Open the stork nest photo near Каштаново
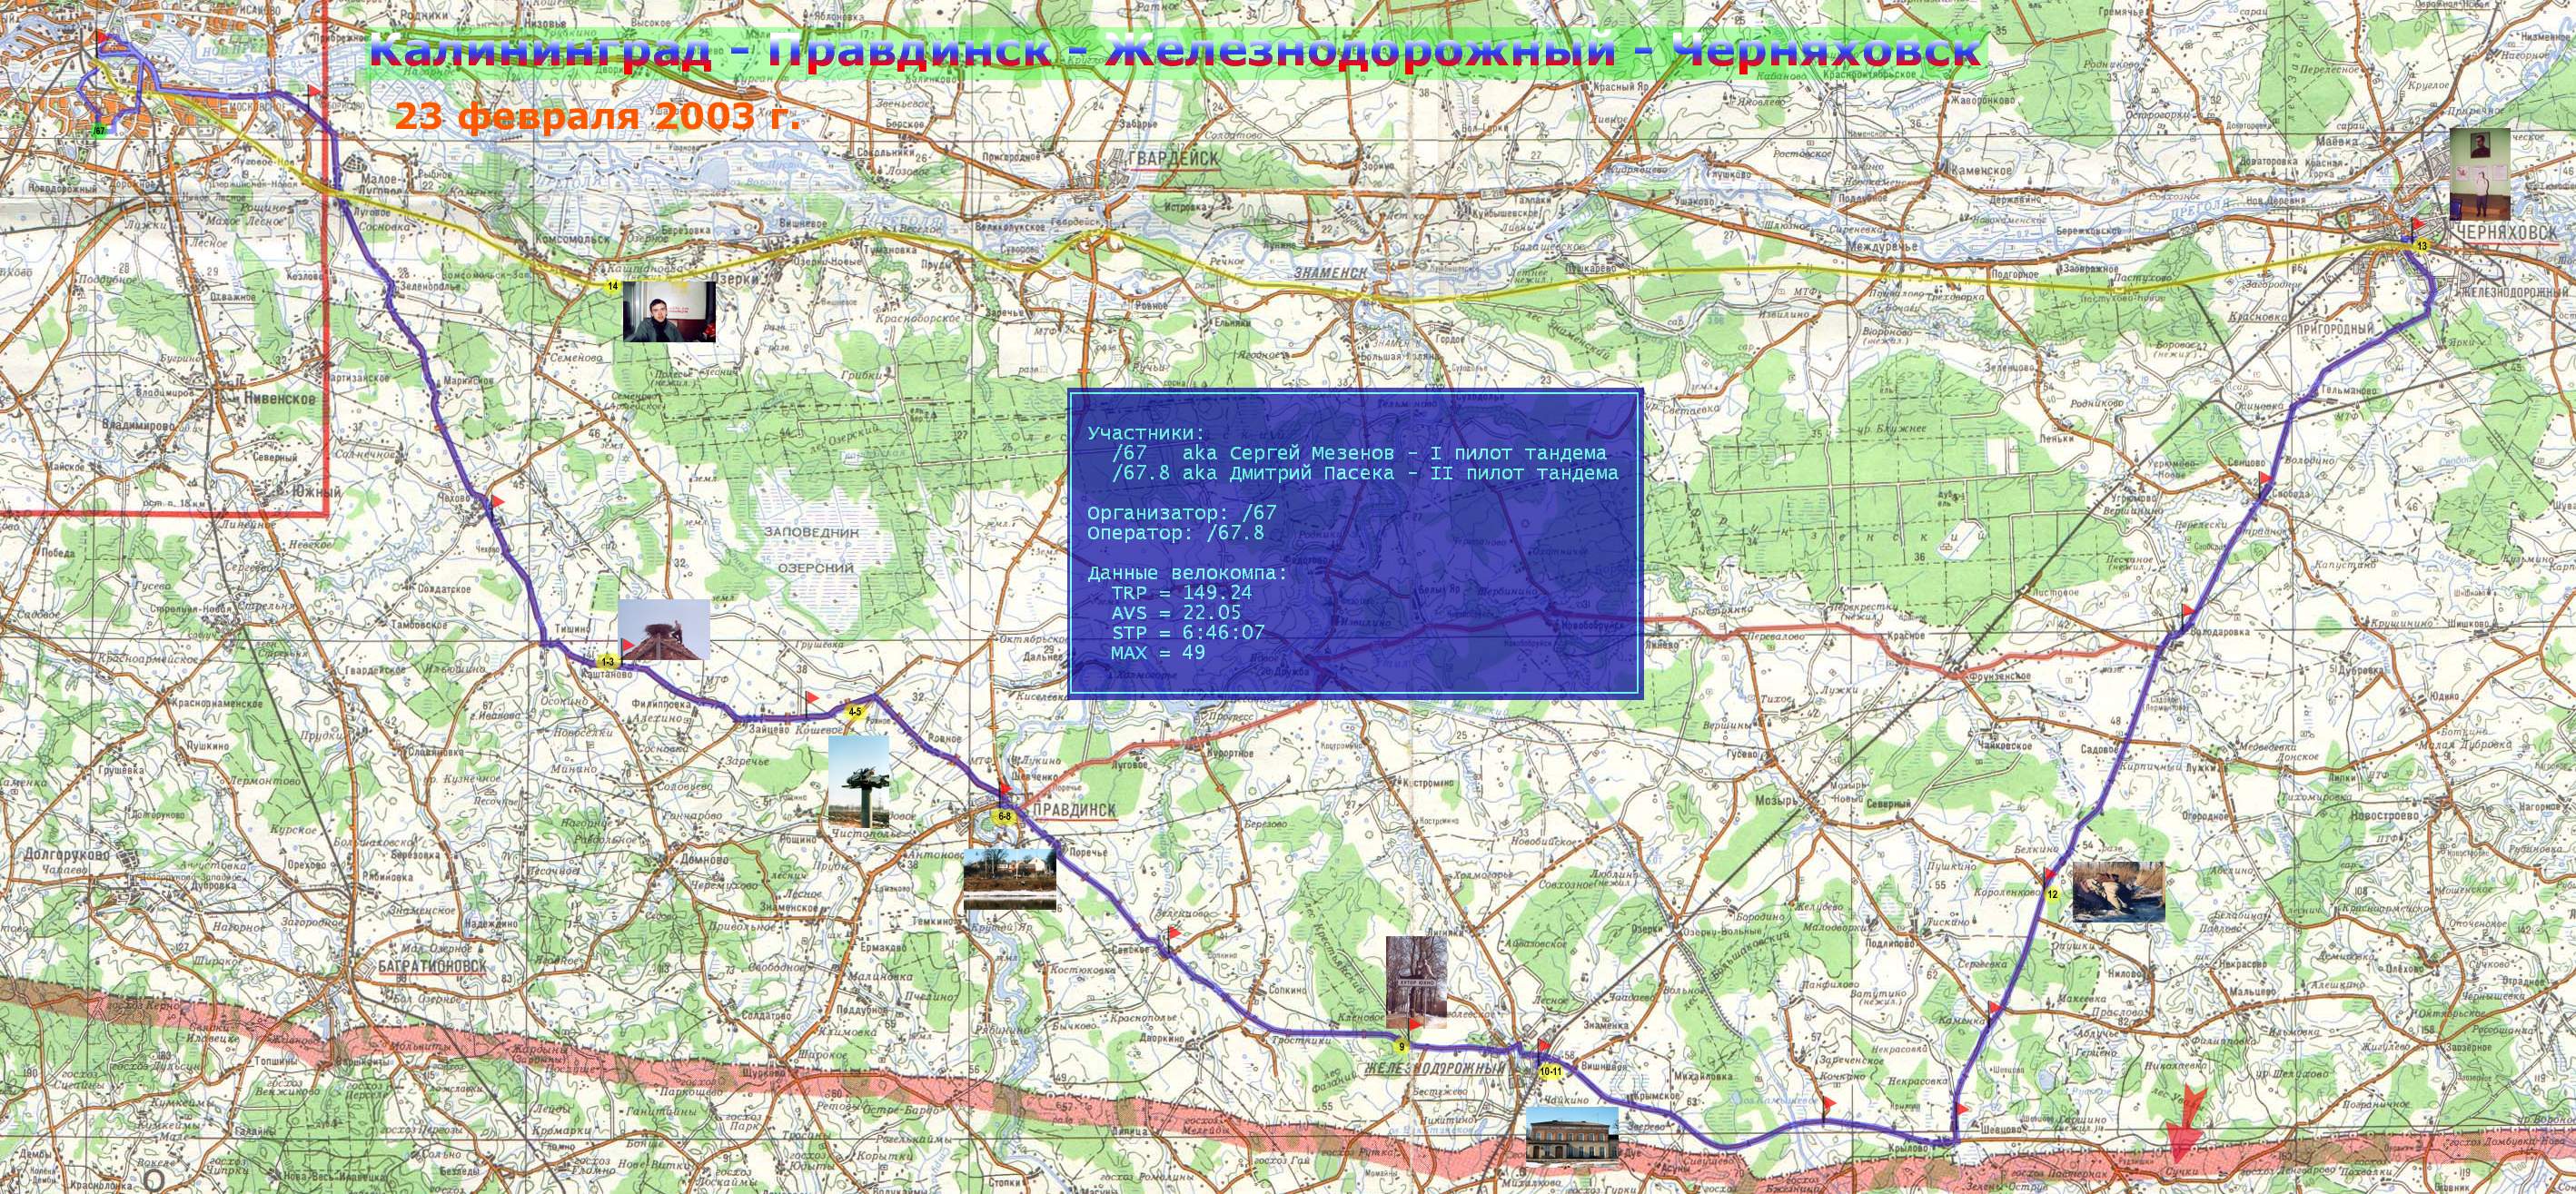 click(664, 629)
